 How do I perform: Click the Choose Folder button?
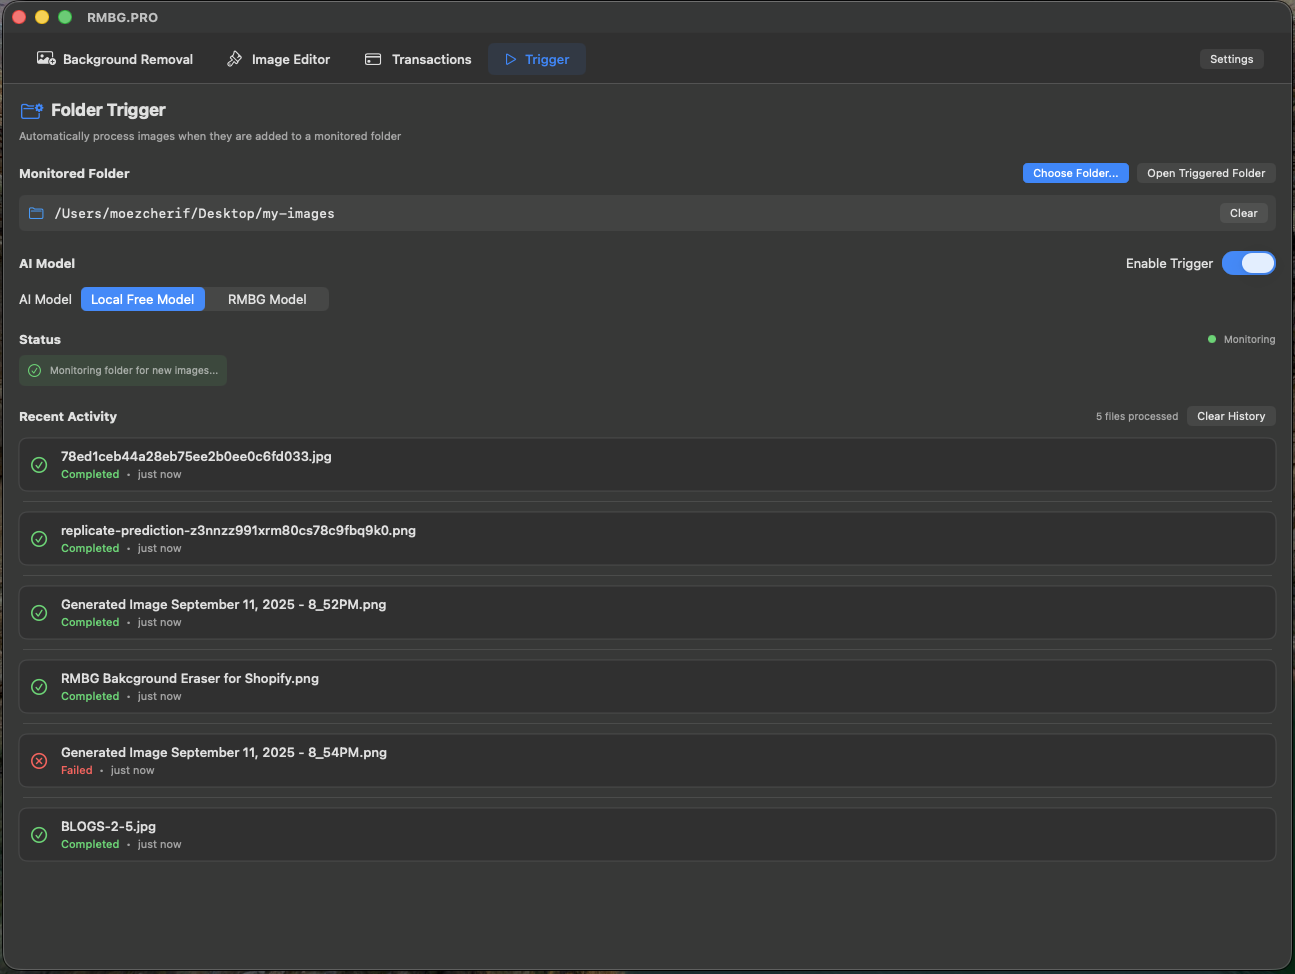(1076, 173)
